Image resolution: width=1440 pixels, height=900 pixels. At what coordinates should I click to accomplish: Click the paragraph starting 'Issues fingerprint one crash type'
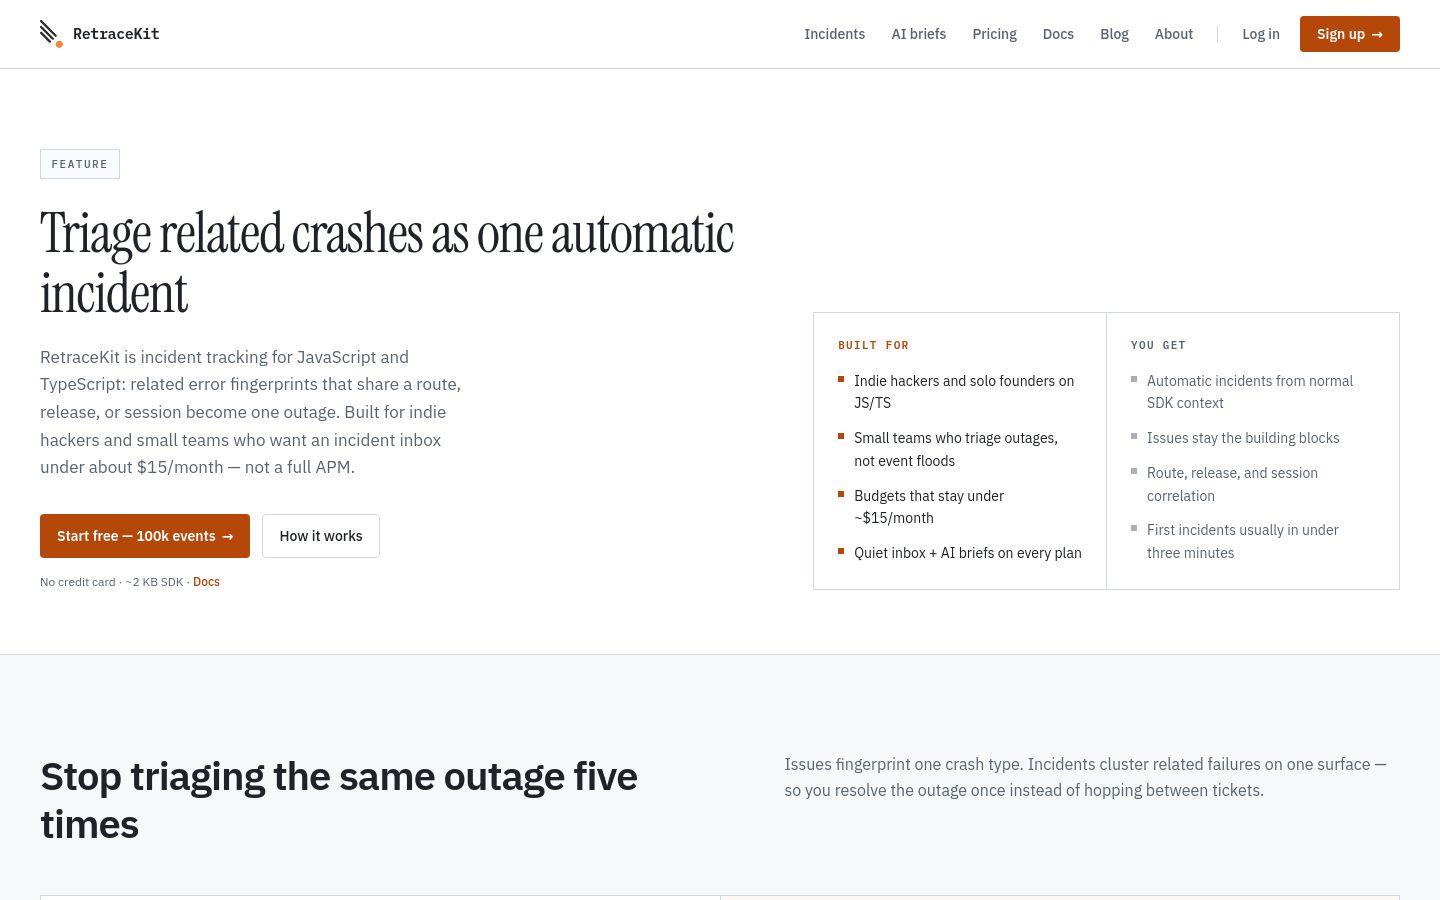point(1086,777)
